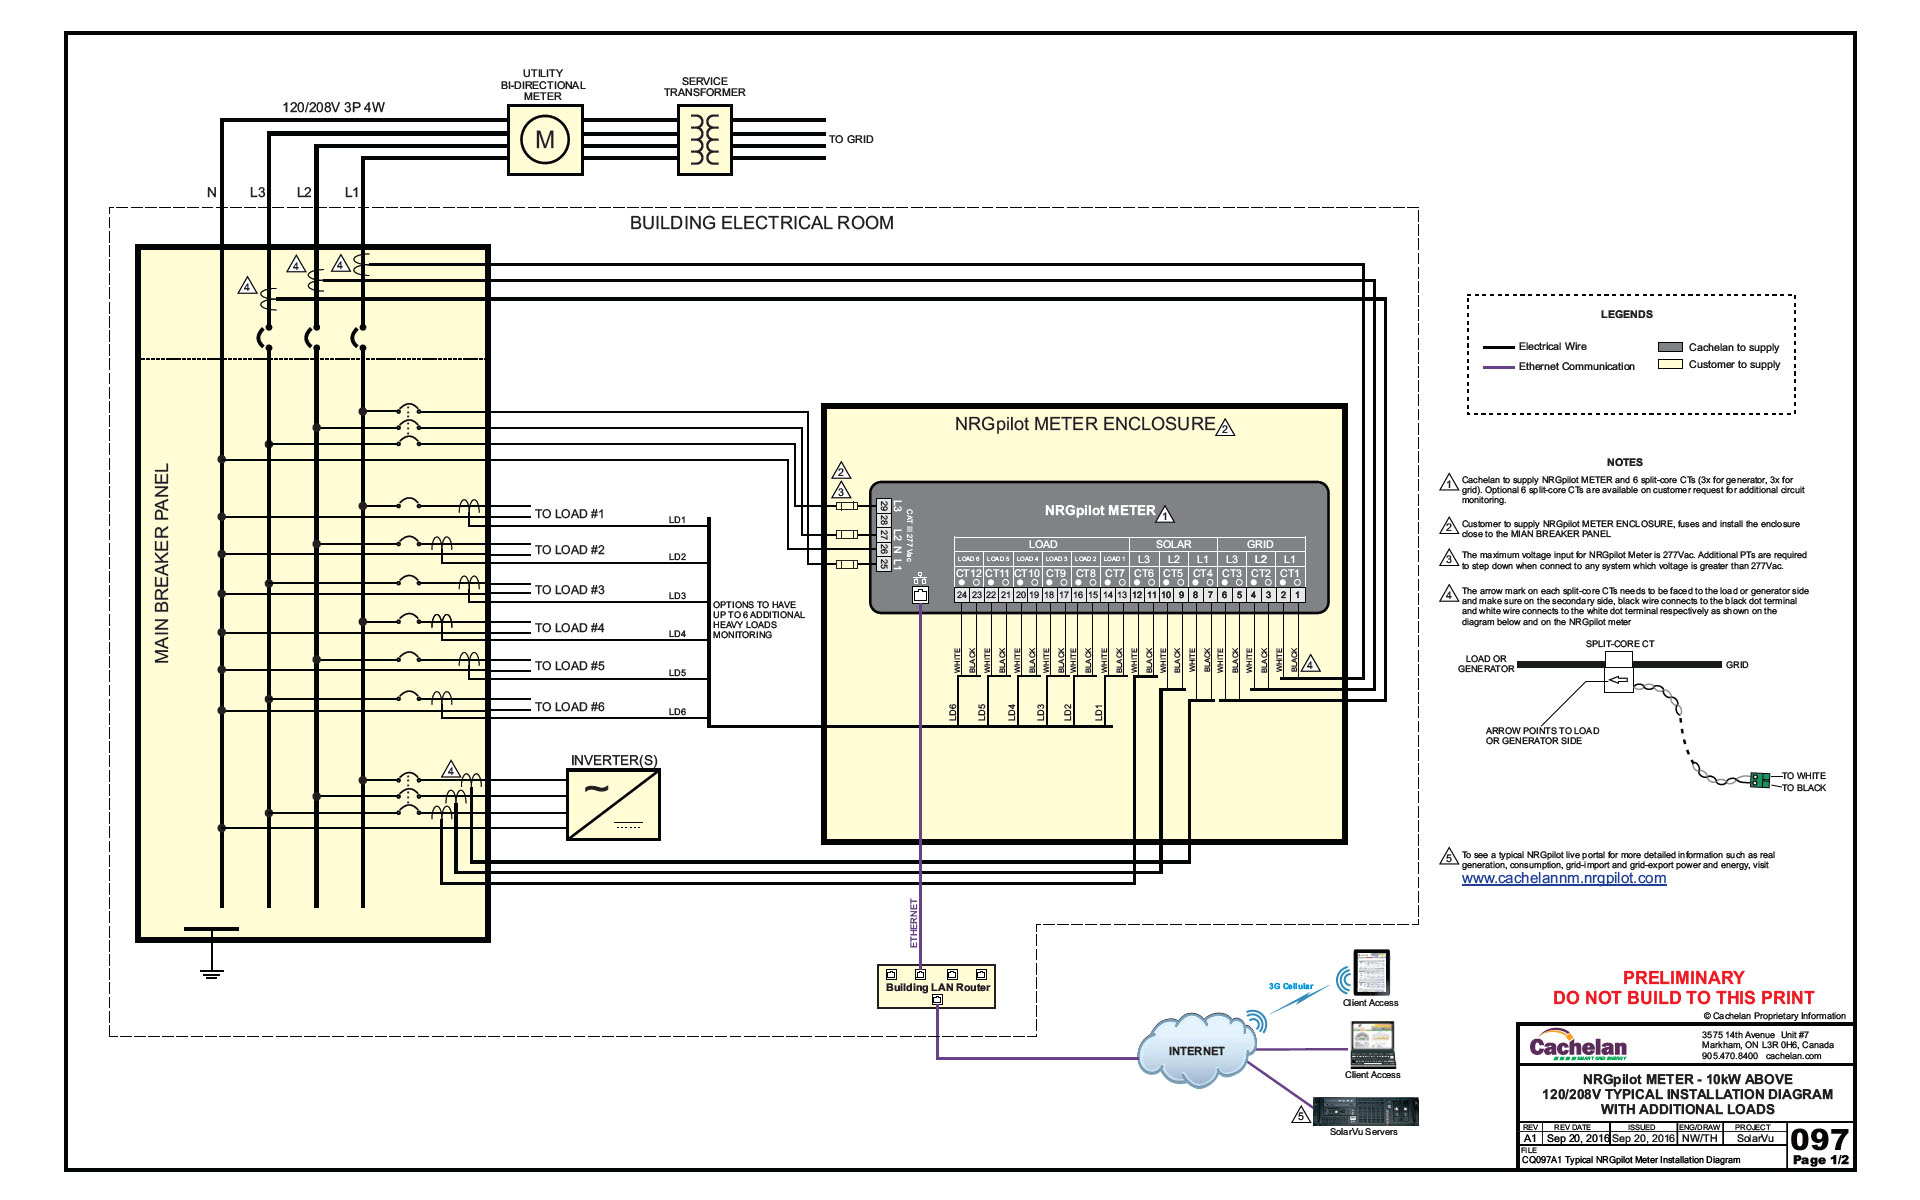The height and width of the screenshot is (1200, 1920).
Task: Click the LD1 wire label near load 1
Action: tap(677, 520)
